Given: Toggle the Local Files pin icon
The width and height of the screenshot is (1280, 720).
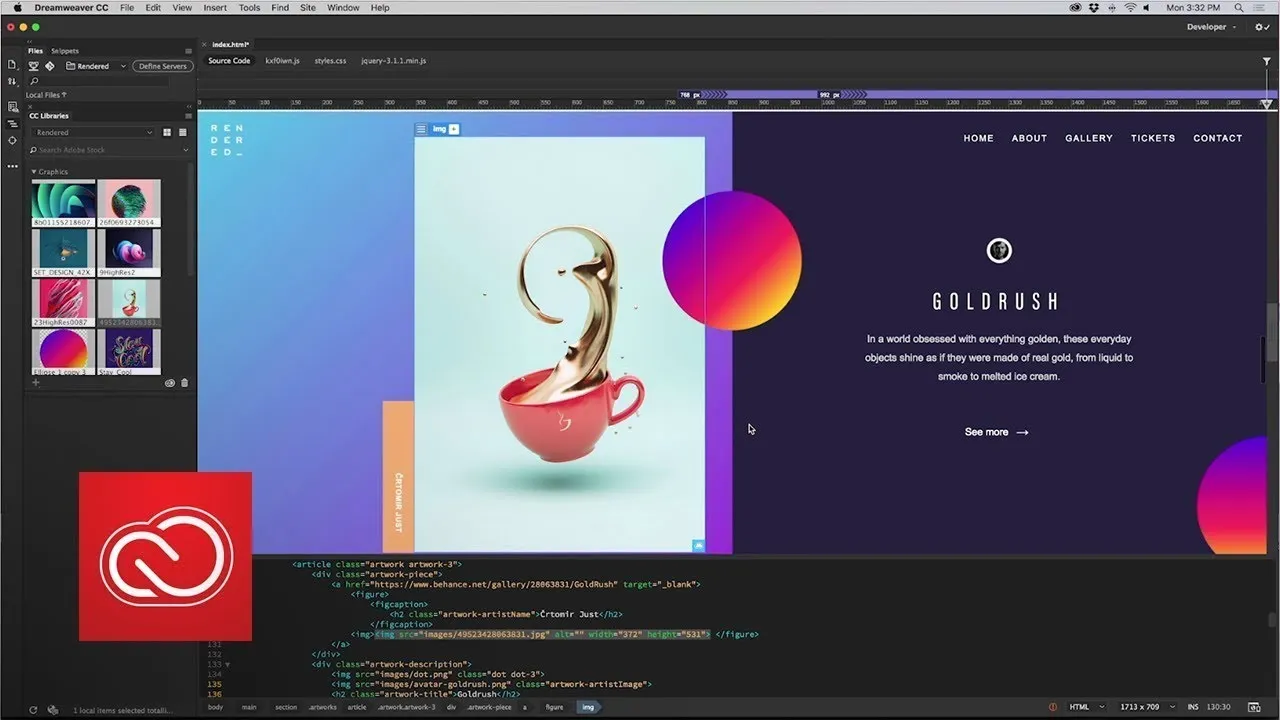Looking at the screenshot, I should [x=64, y=95].
